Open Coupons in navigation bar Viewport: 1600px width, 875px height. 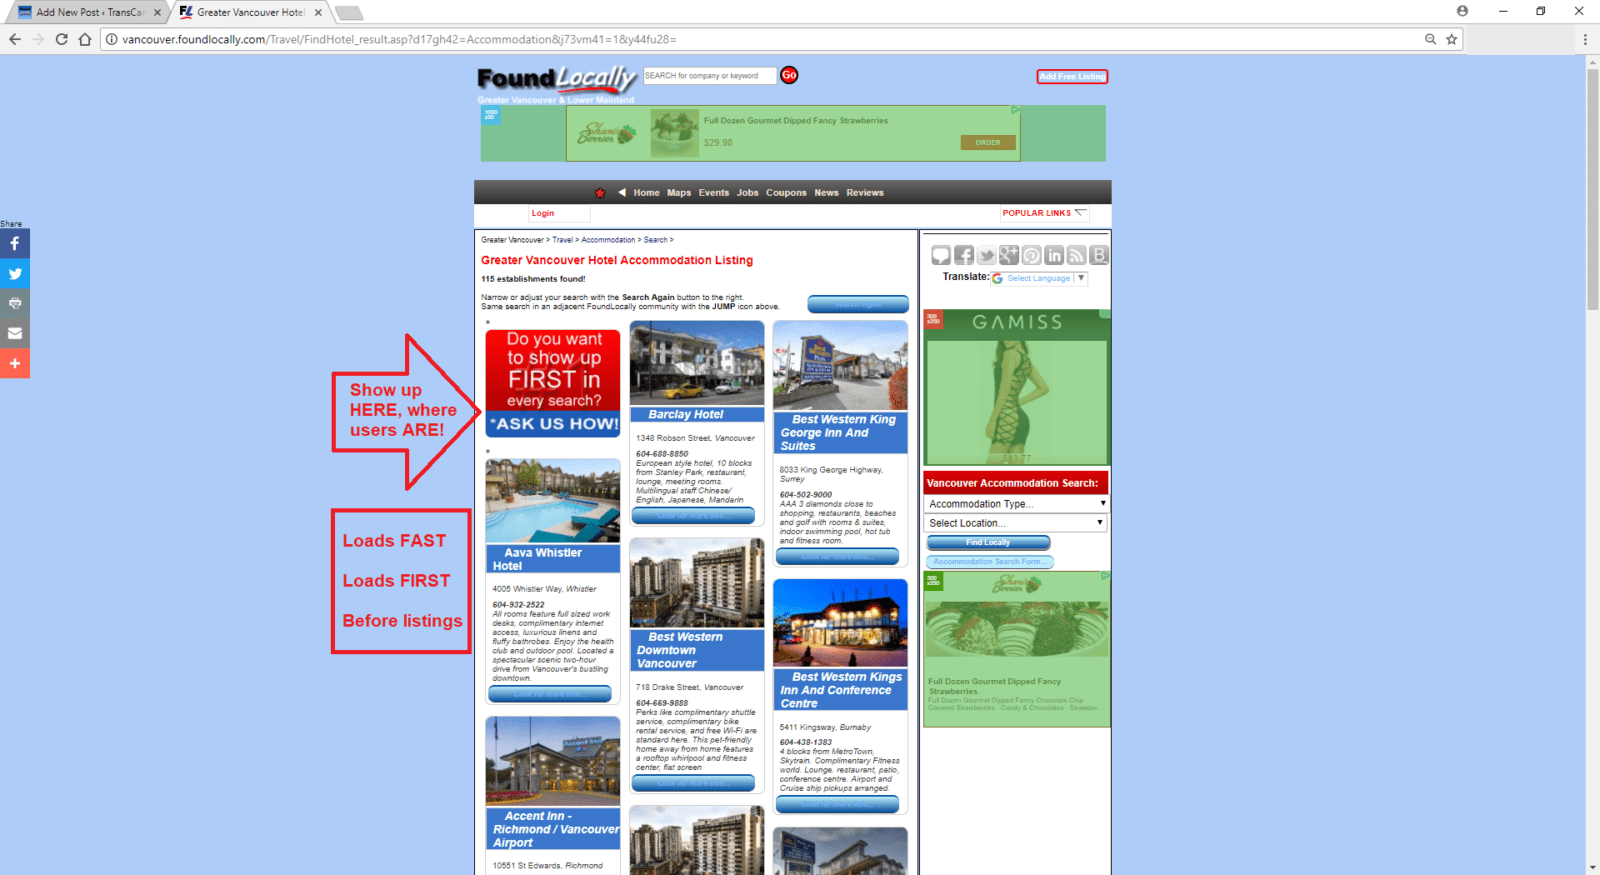pyautogui.click(x=786, y=193)
